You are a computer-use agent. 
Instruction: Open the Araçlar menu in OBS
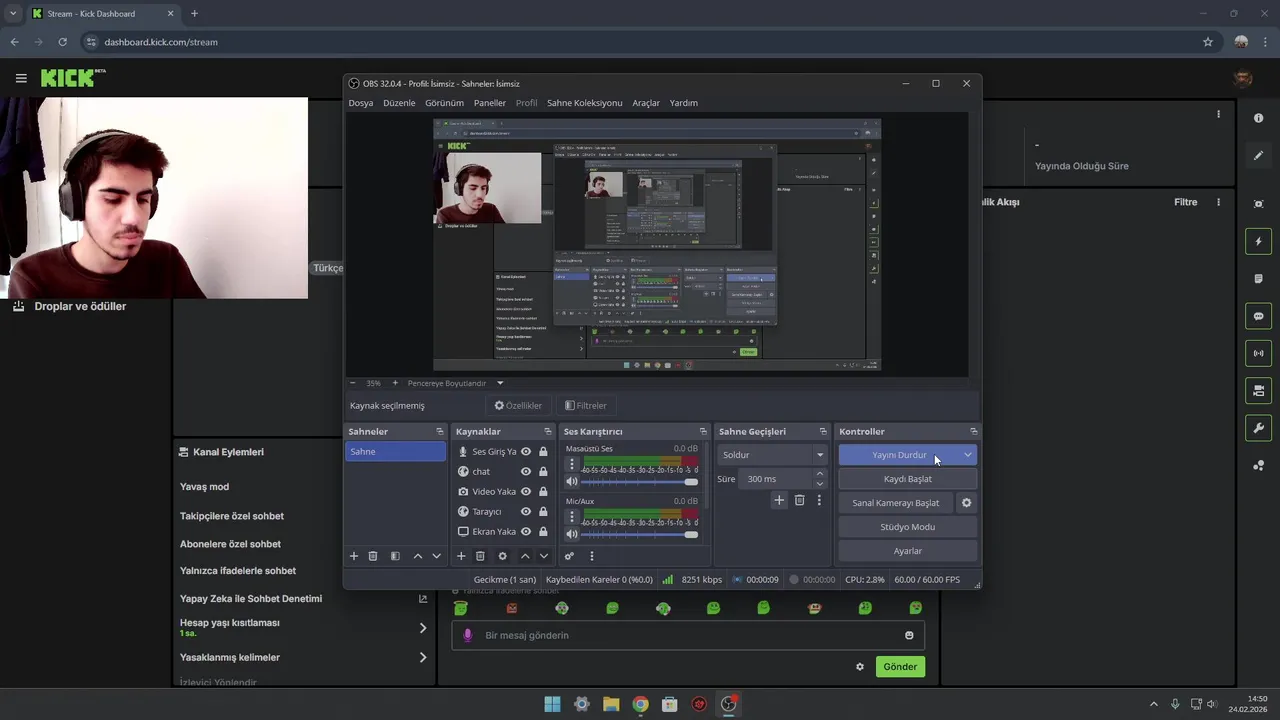[x=646, y=103]
